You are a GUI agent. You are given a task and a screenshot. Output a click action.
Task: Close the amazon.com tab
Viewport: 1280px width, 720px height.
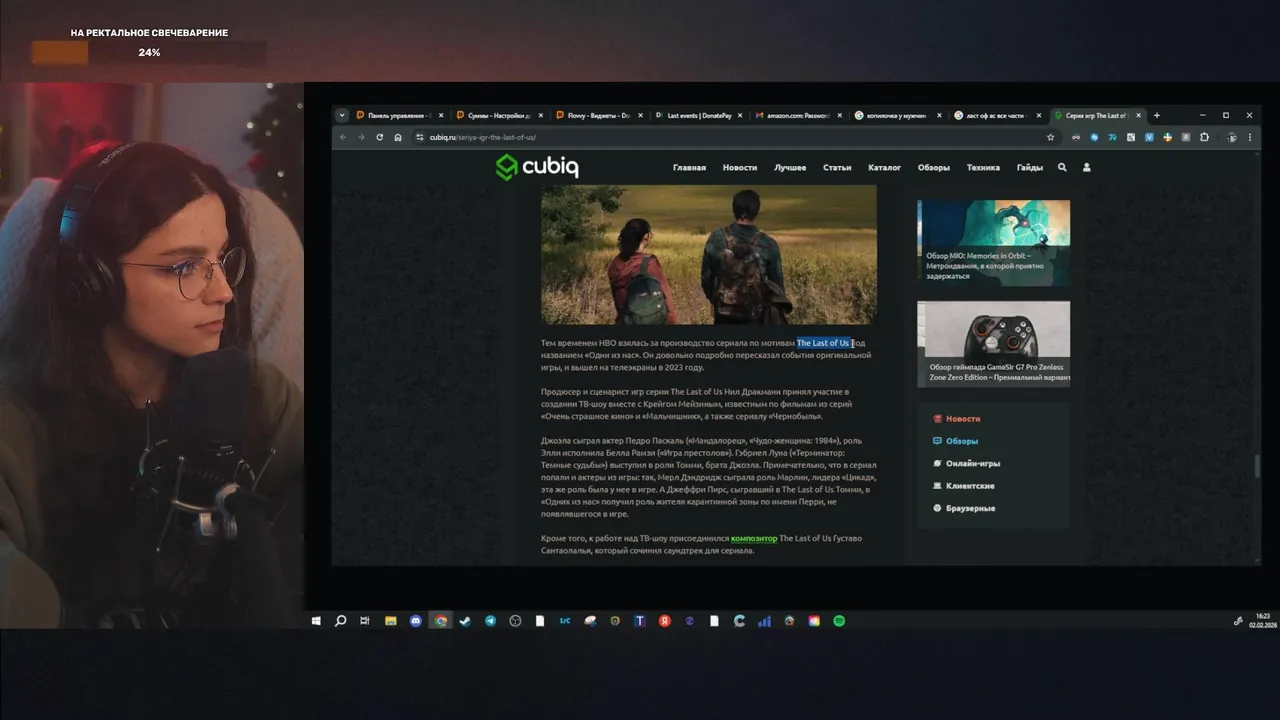click(x=839, y=115)
